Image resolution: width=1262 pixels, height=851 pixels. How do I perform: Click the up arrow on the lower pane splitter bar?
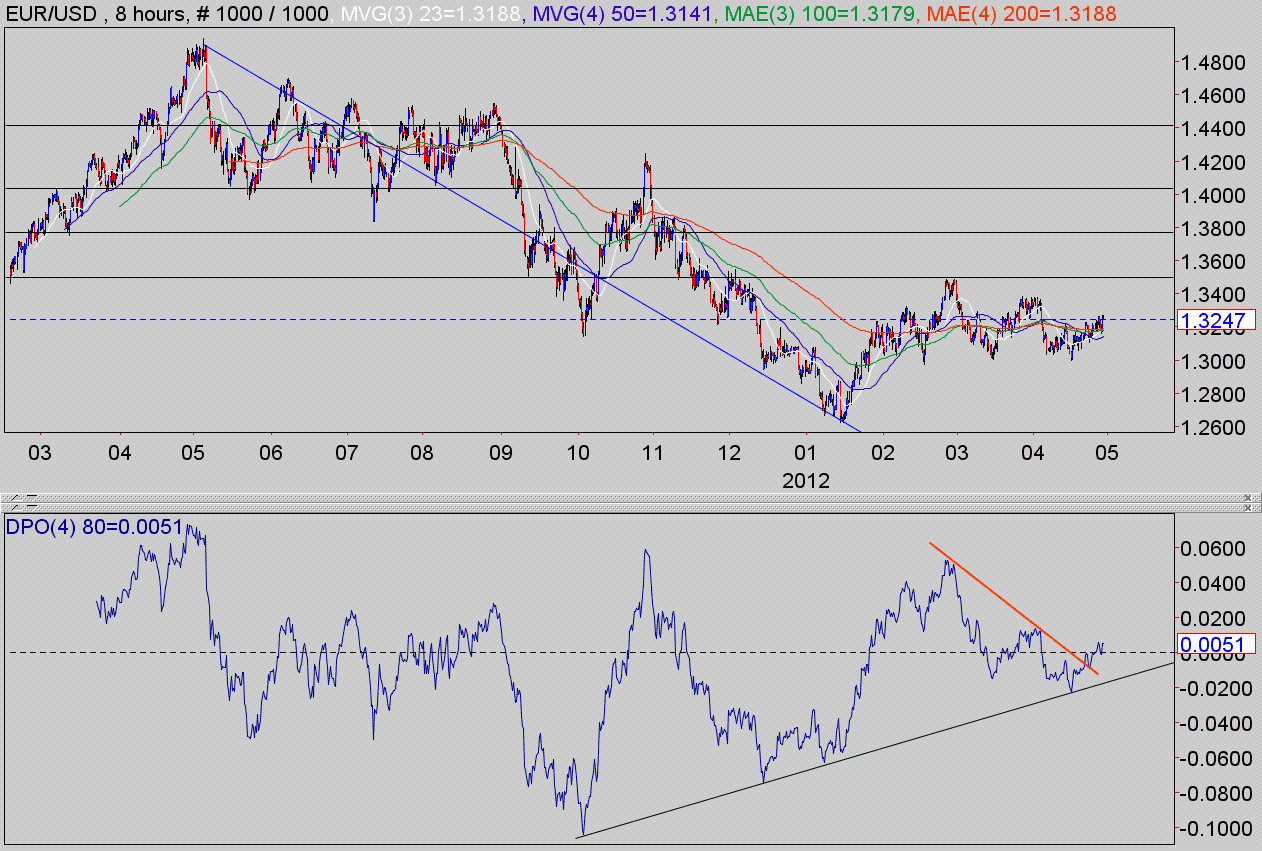[x=17, y=508]
